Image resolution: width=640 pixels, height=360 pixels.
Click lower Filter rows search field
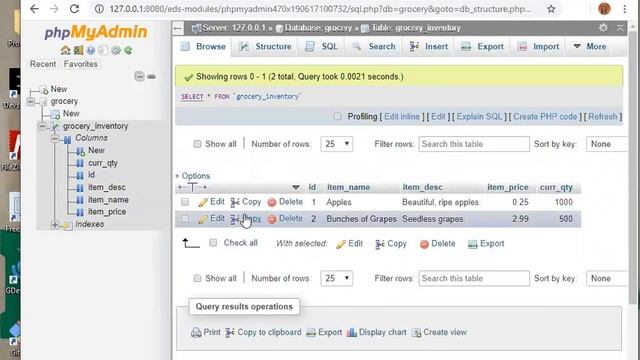(x=474, y=278)
